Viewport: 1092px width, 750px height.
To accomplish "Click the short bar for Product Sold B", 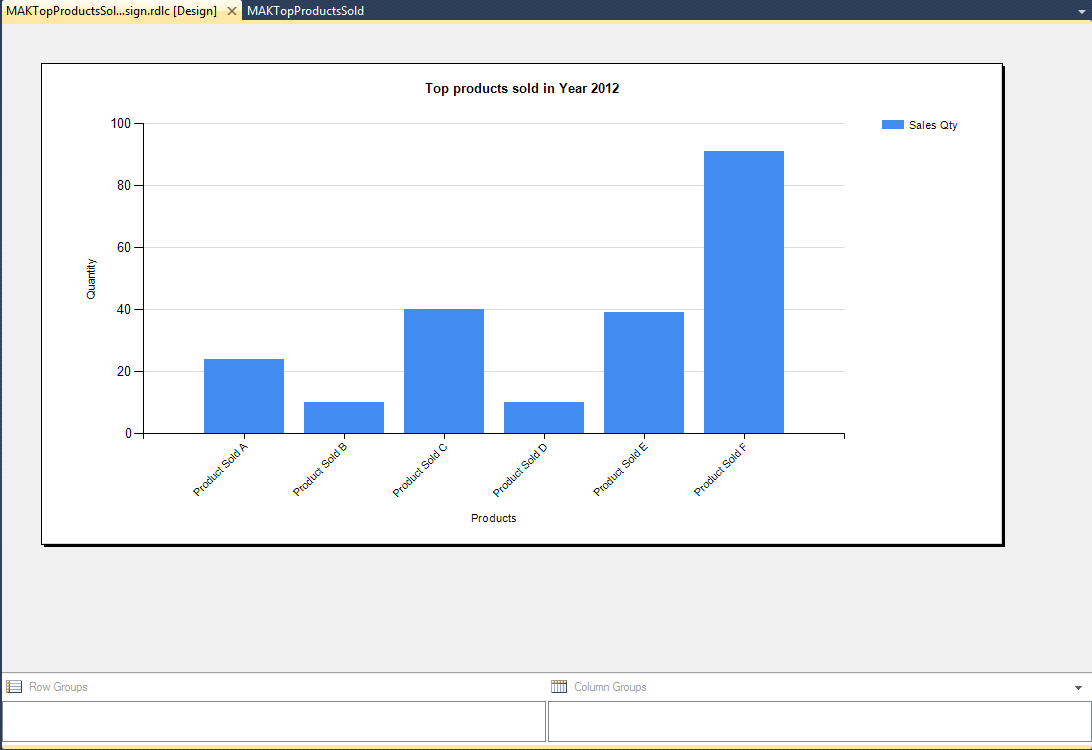I will [x=344, y=418].
